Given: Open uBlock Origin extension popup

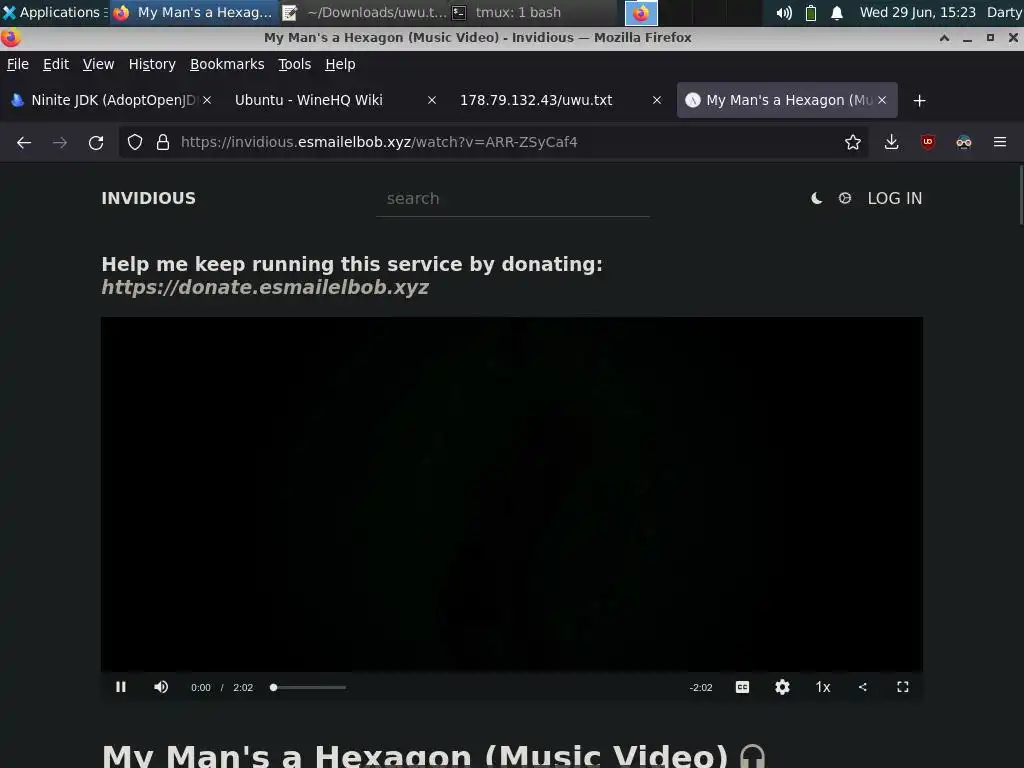Looking at the screenshot, I should 927,142.
